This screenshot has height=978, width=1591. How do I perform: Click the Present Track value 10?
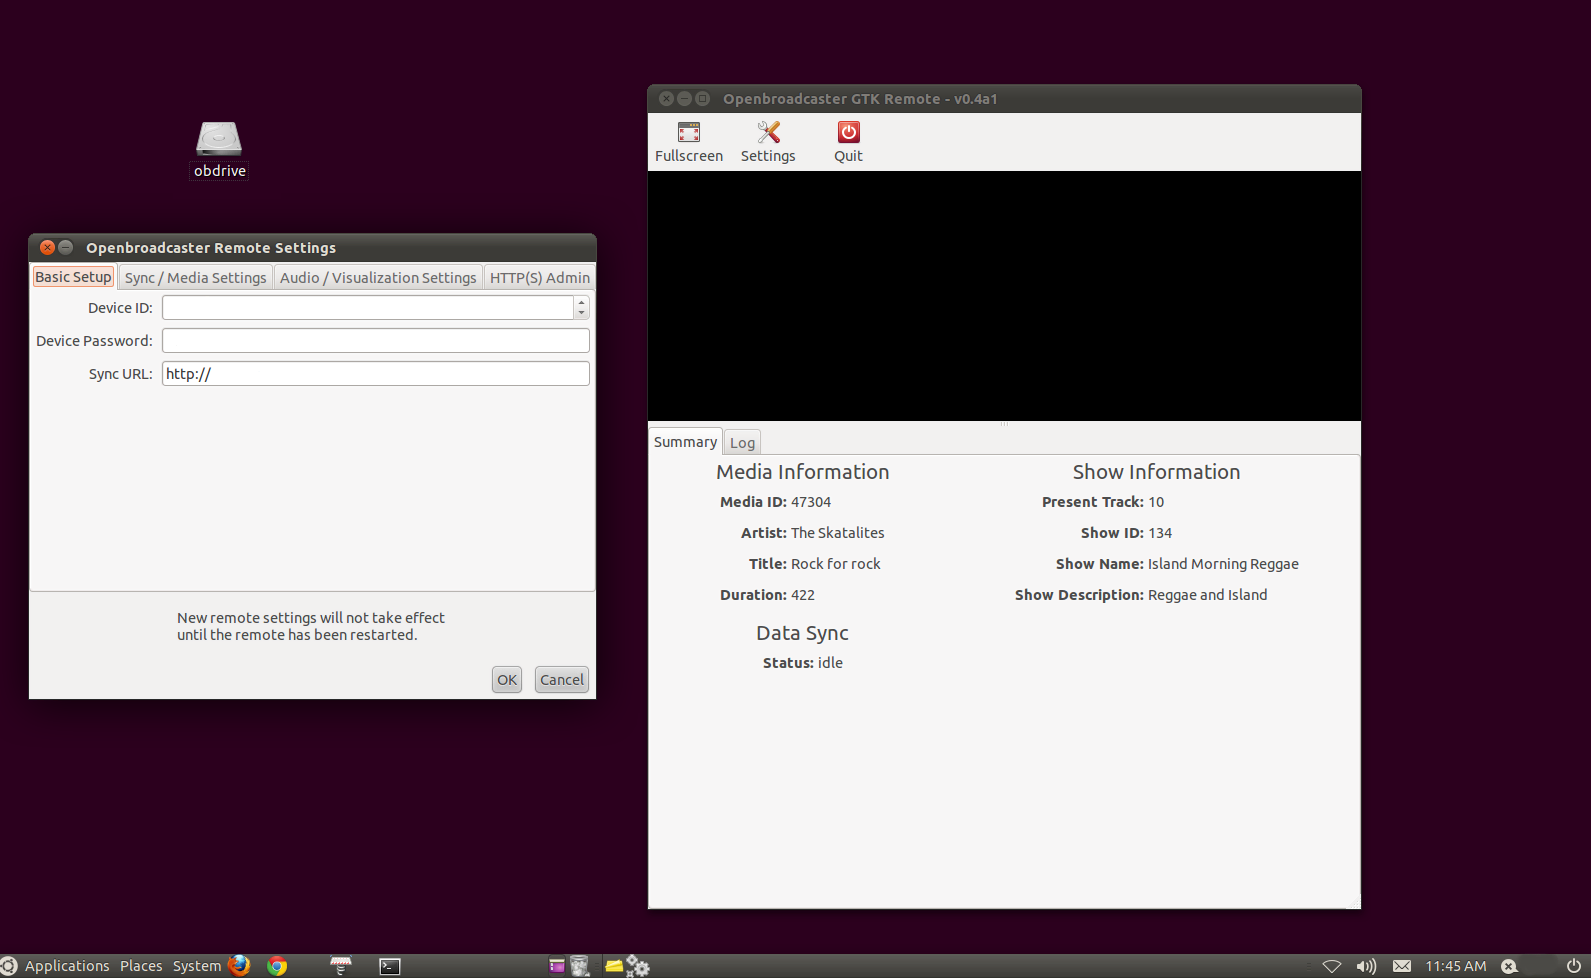(x=1156, y=502)
